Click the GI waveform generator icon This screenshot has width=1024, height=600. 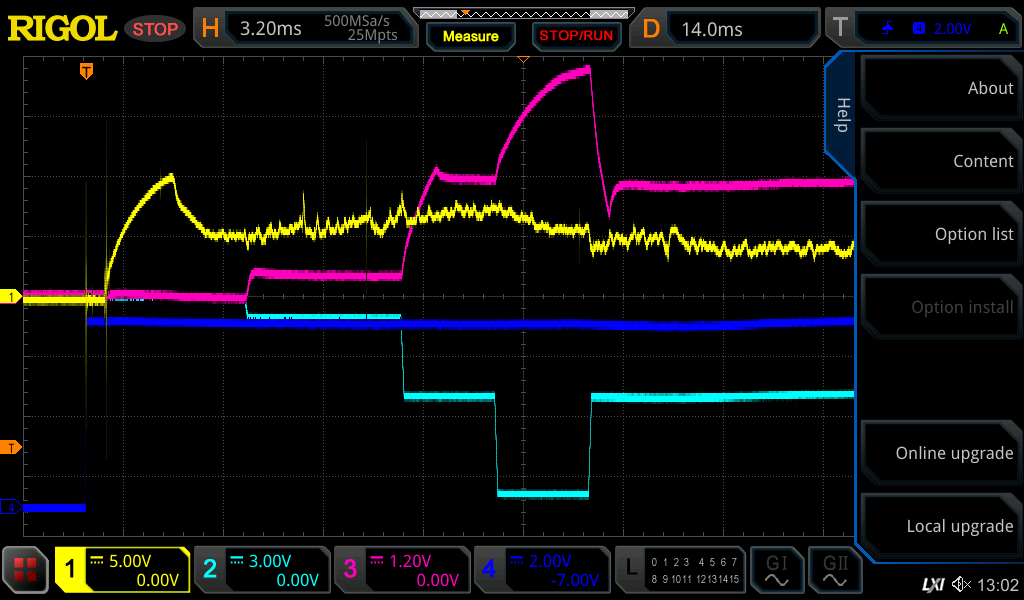point(776,570)
